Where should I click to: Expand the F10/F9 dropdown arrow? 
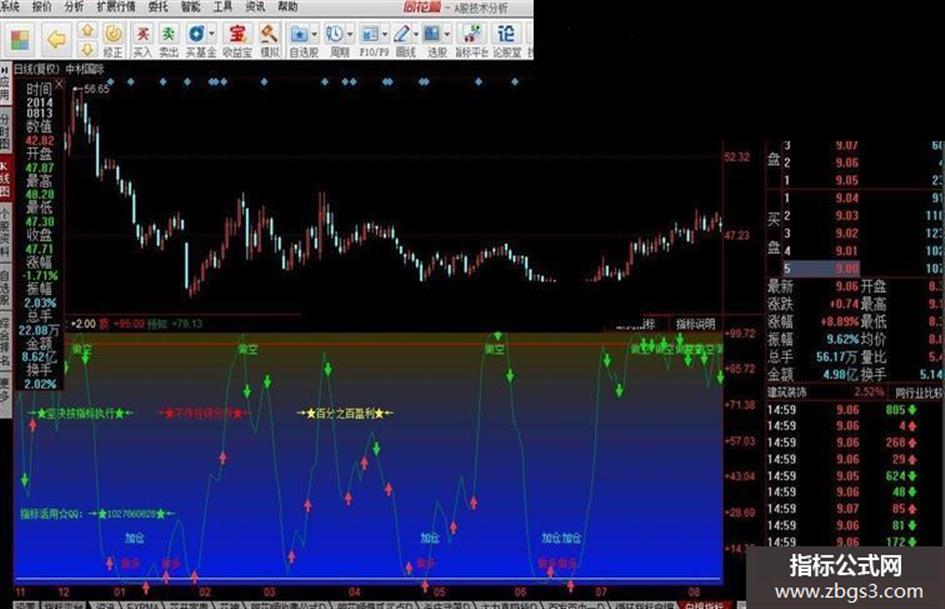[385, 34]
